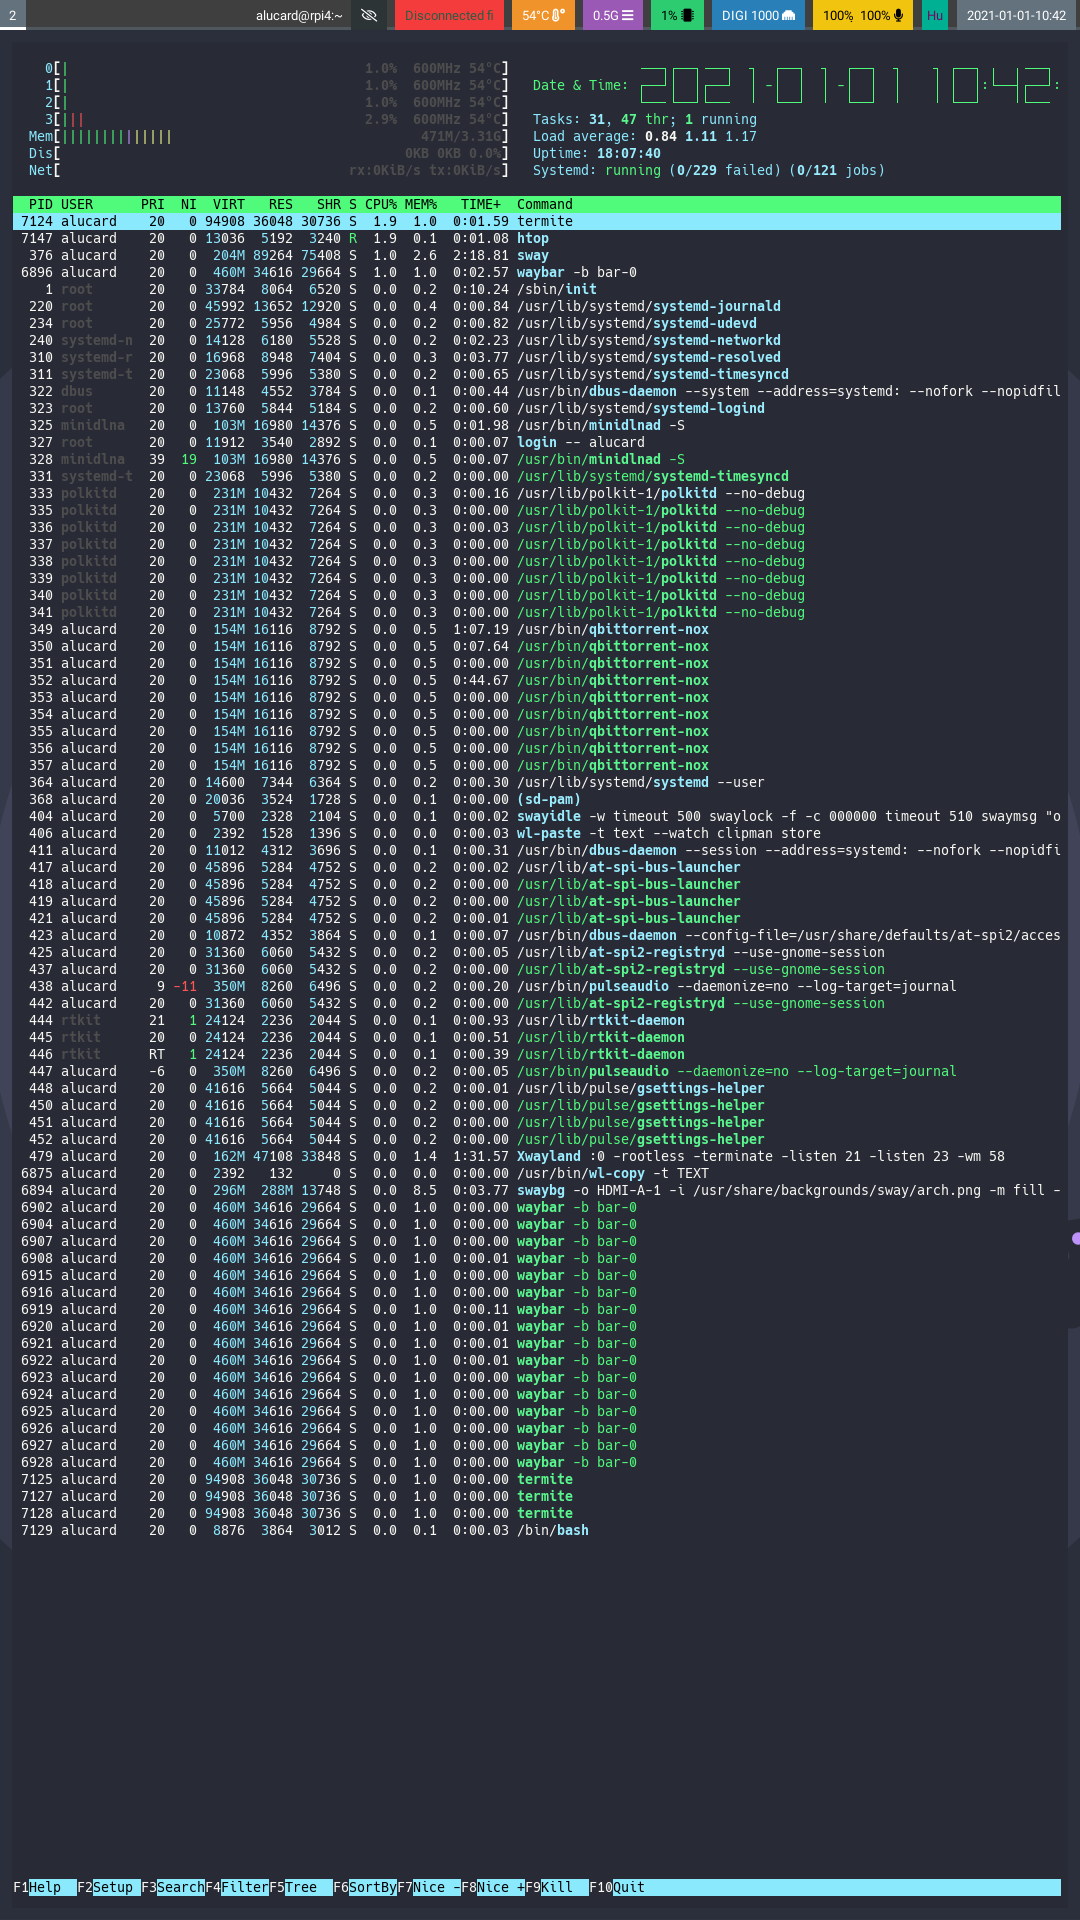Select workspace 2 button in waybar

tap(13, 15)
